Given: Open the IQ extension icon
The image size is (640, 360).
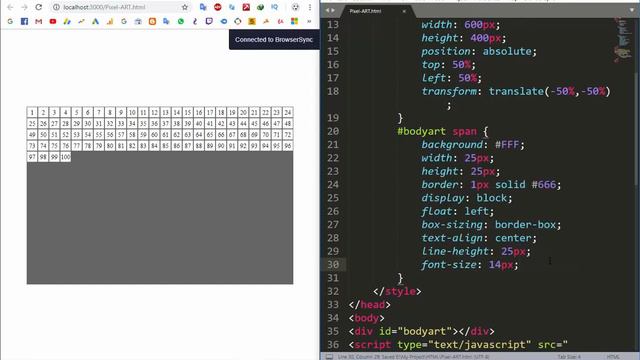Looking at the screenshot, I should tap(275, 7).
